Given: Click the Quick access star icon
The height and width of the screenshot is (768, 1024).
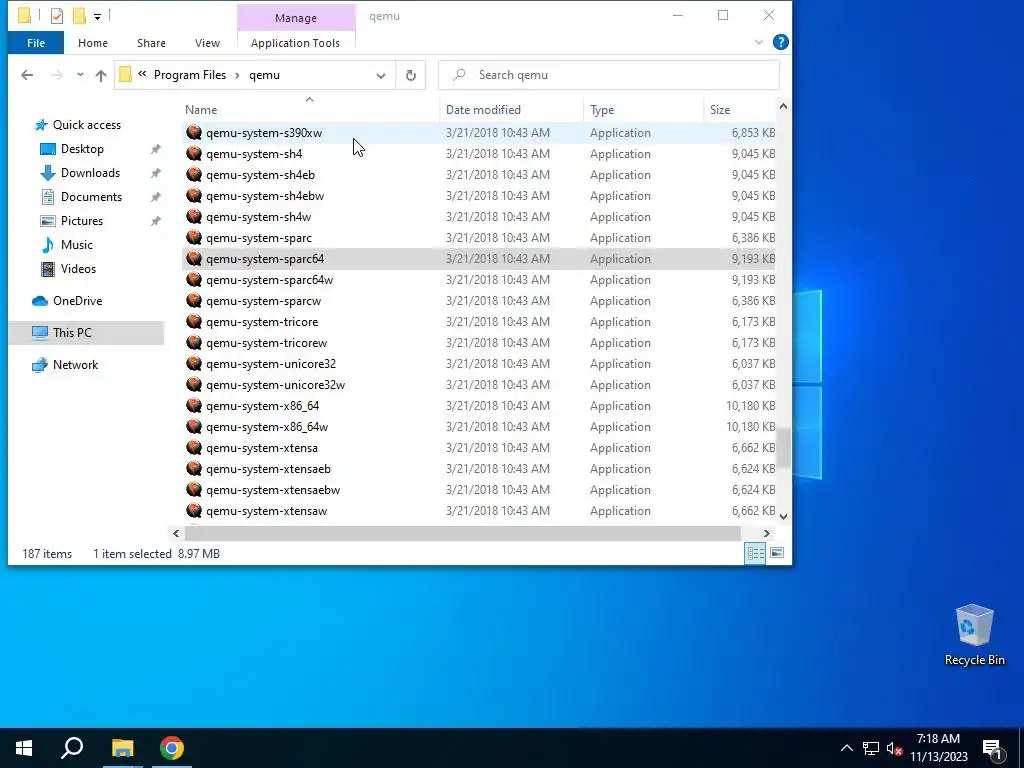Looking at the screenshot, I should click(41, 125).
